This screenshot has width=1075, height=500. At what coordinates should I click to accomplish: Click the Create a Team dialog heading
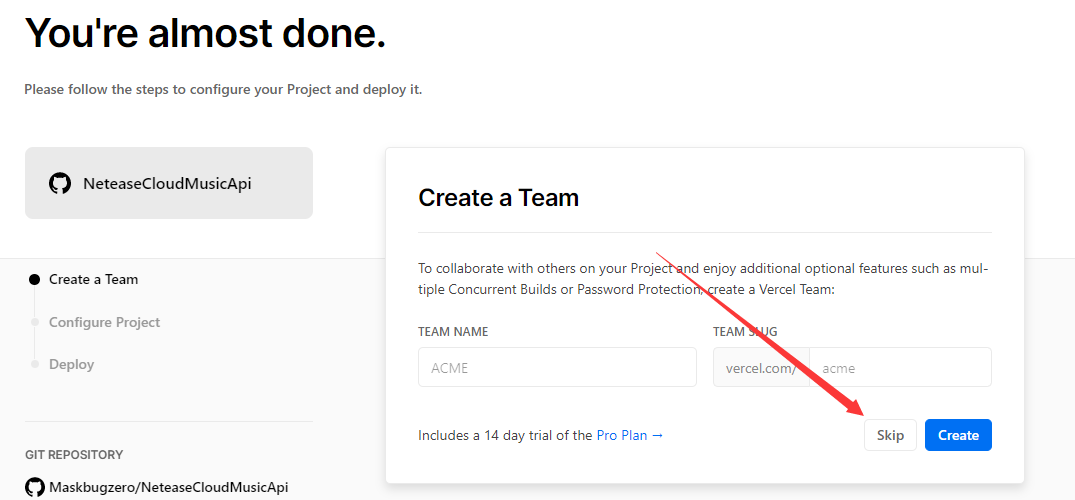click(x=498, y=197)
